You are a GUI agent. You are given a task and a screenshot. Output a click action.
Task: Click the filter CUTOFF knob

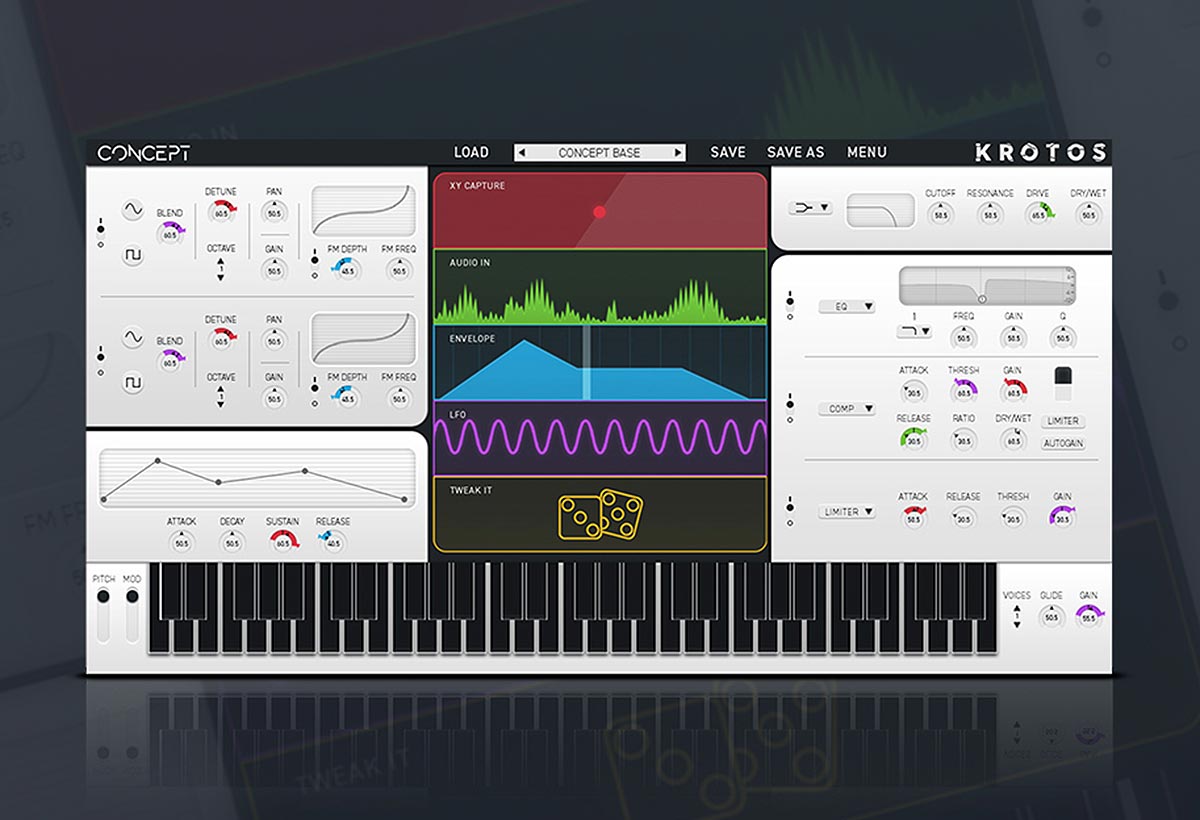(x=940, y=214)
